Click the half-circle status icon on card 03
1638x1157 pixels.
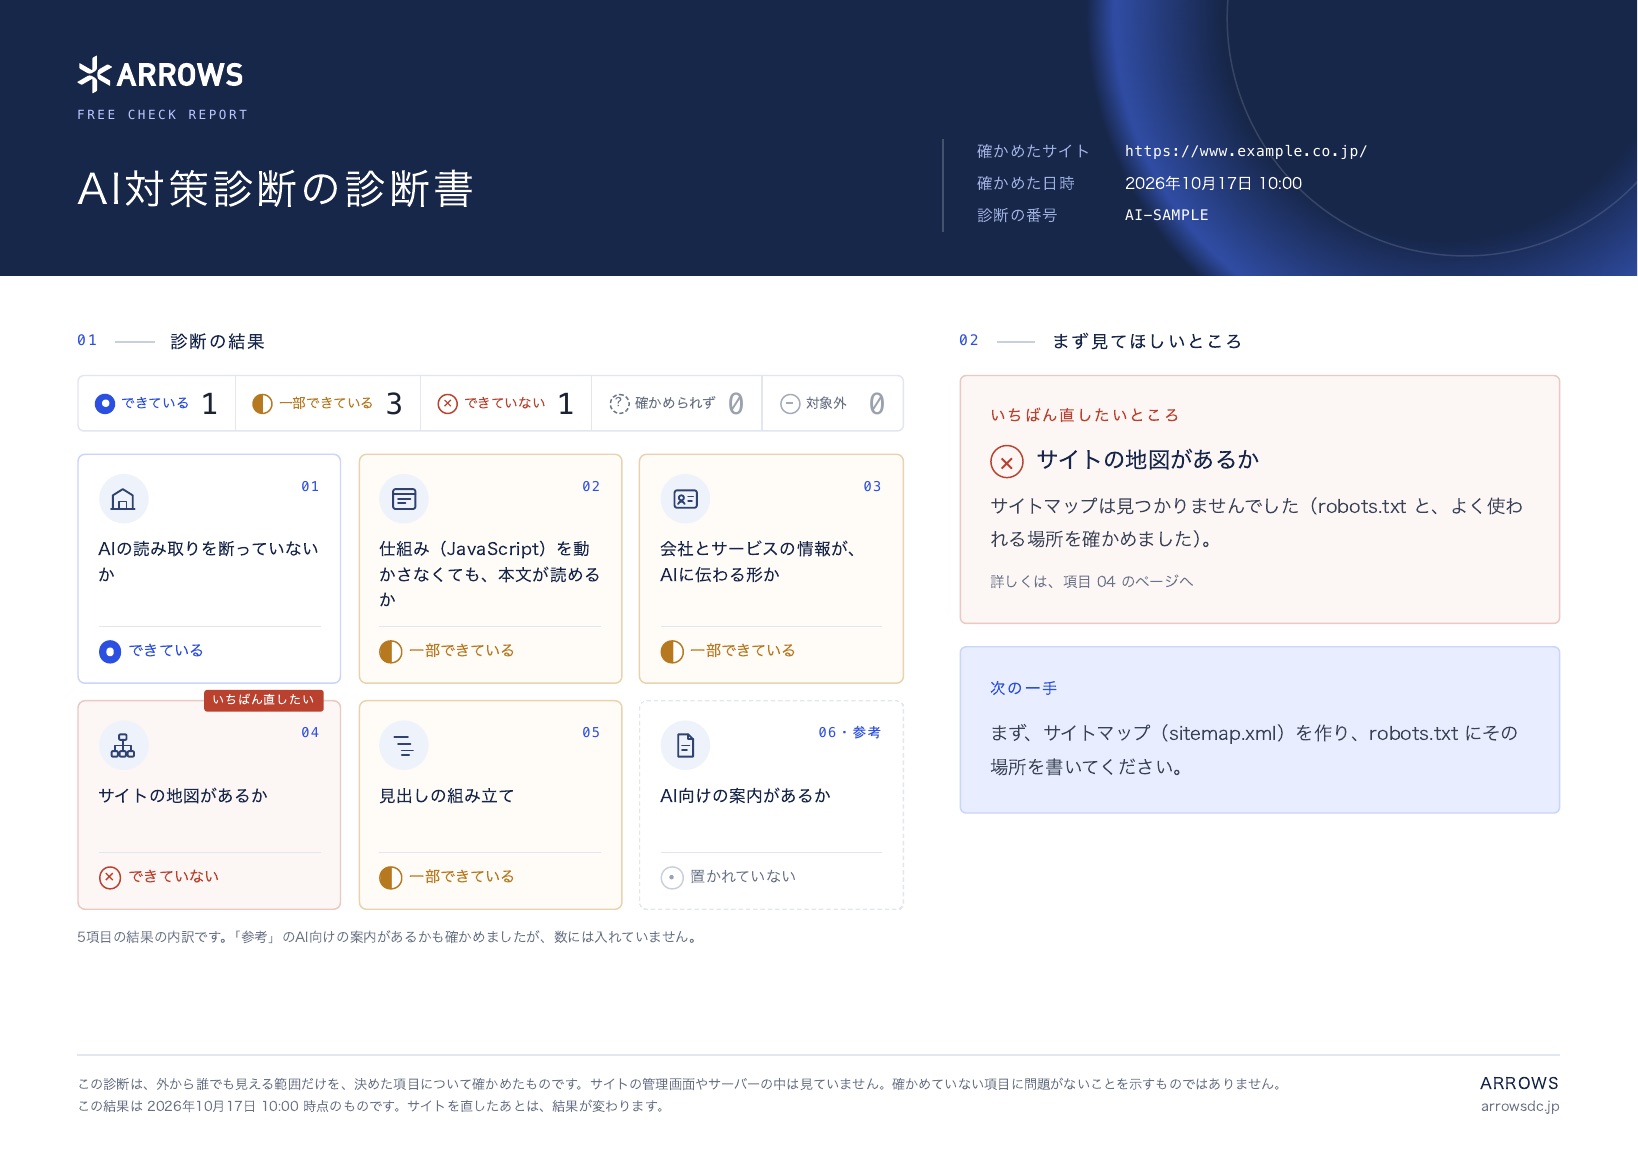pyautogui.click(x=672, y=652)
